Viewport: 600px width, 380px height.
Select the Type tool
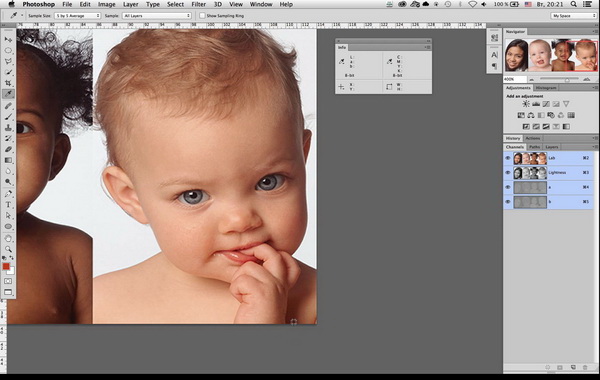pos(8,205)
